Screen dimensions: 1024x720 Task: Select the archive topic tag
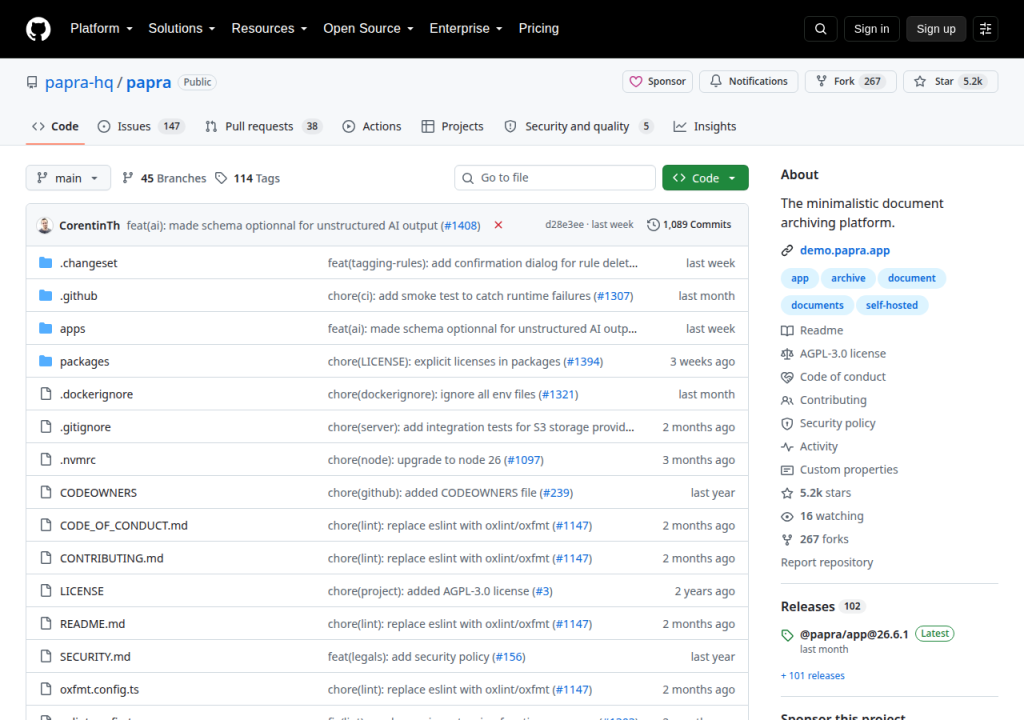pos(848,278)
